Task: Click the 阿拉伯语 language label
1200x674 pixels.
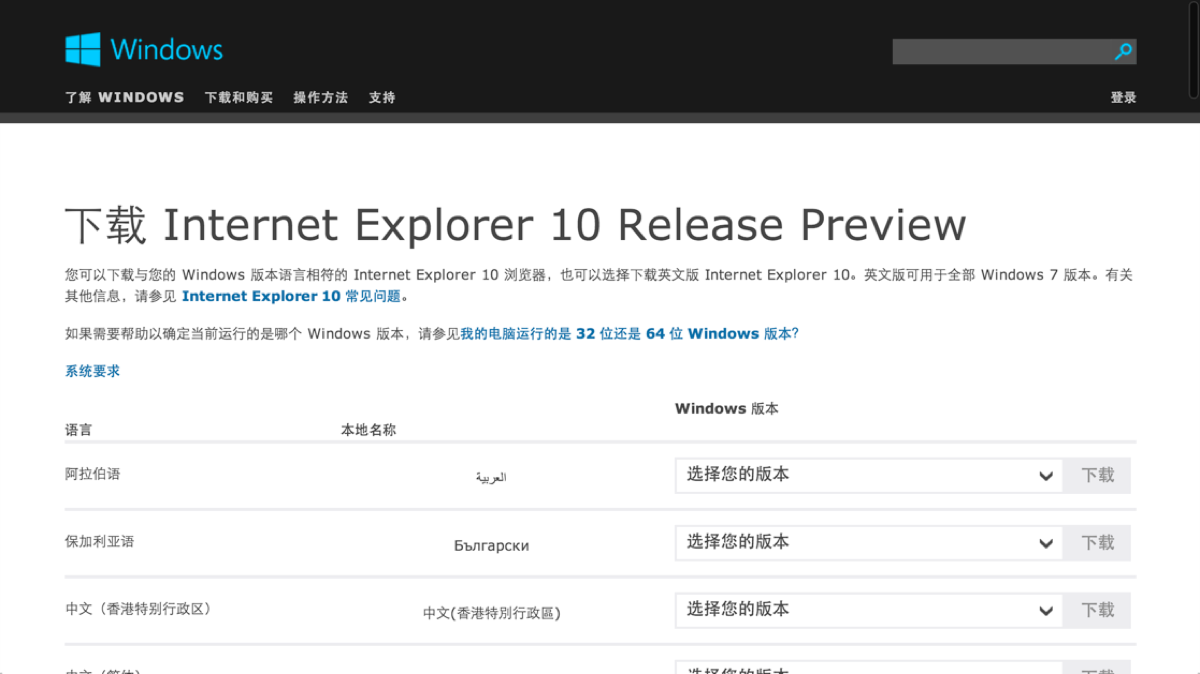Action: point(92,474)
